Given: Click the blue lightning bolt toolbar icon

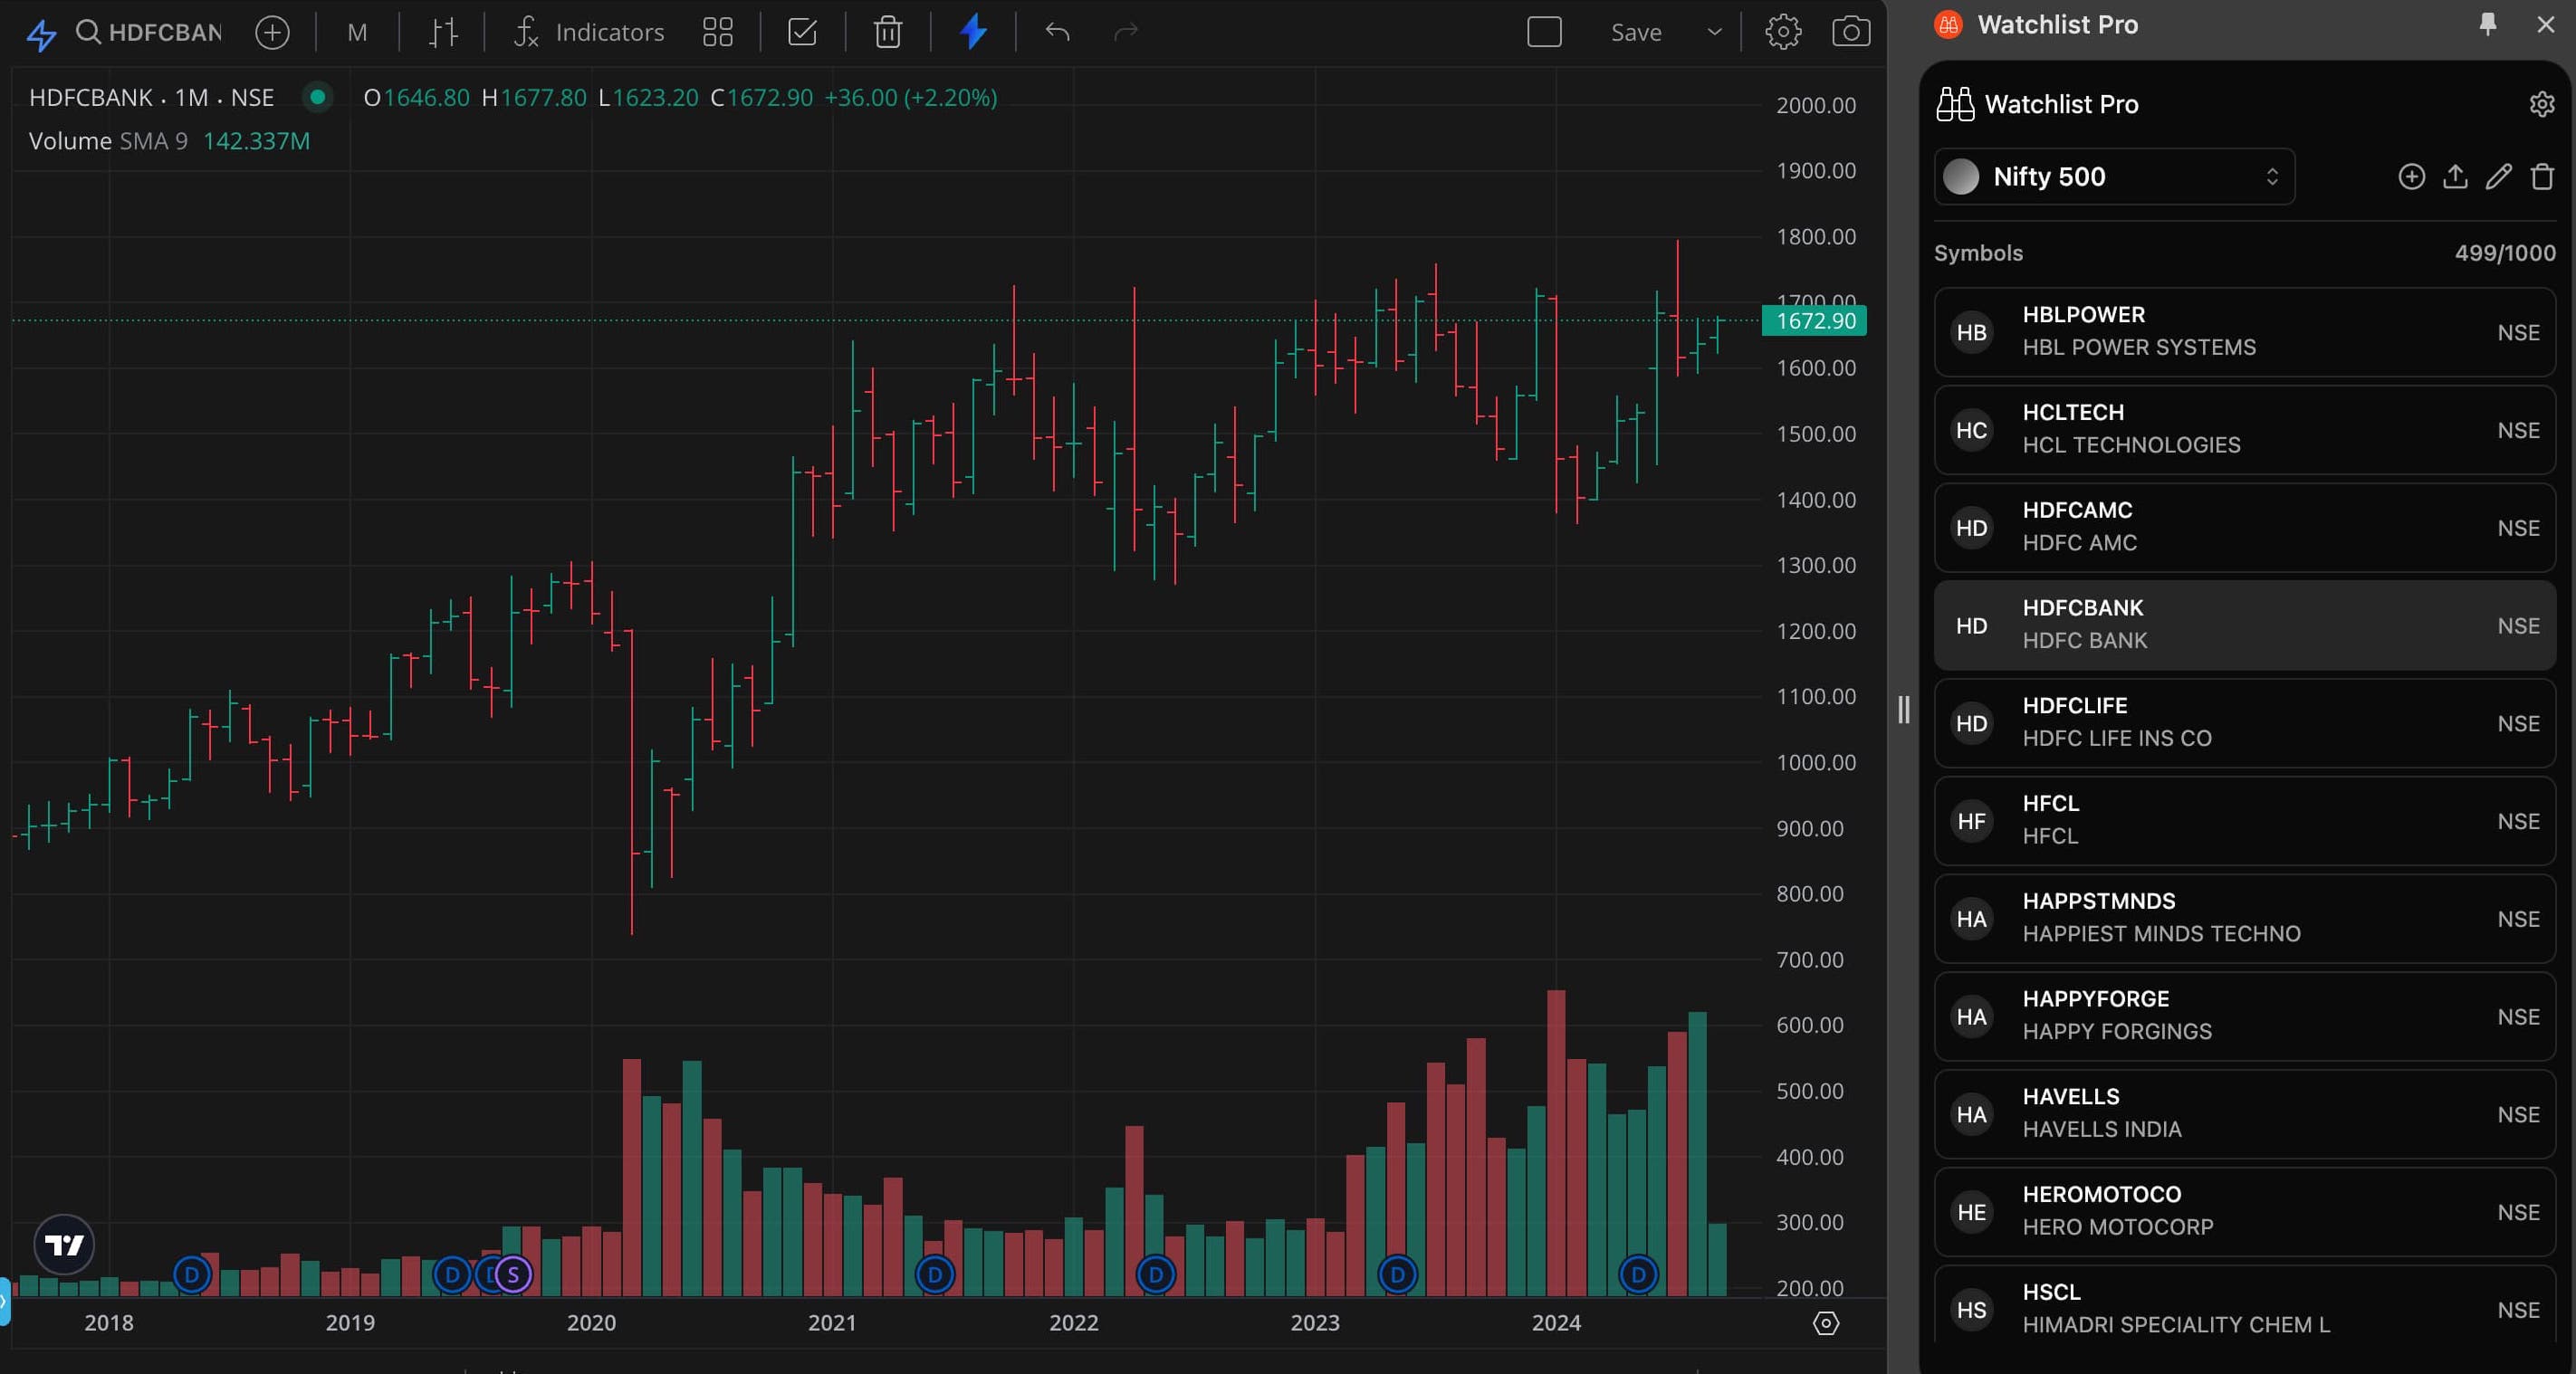Looking at the screenshot, I should [973, 32].
